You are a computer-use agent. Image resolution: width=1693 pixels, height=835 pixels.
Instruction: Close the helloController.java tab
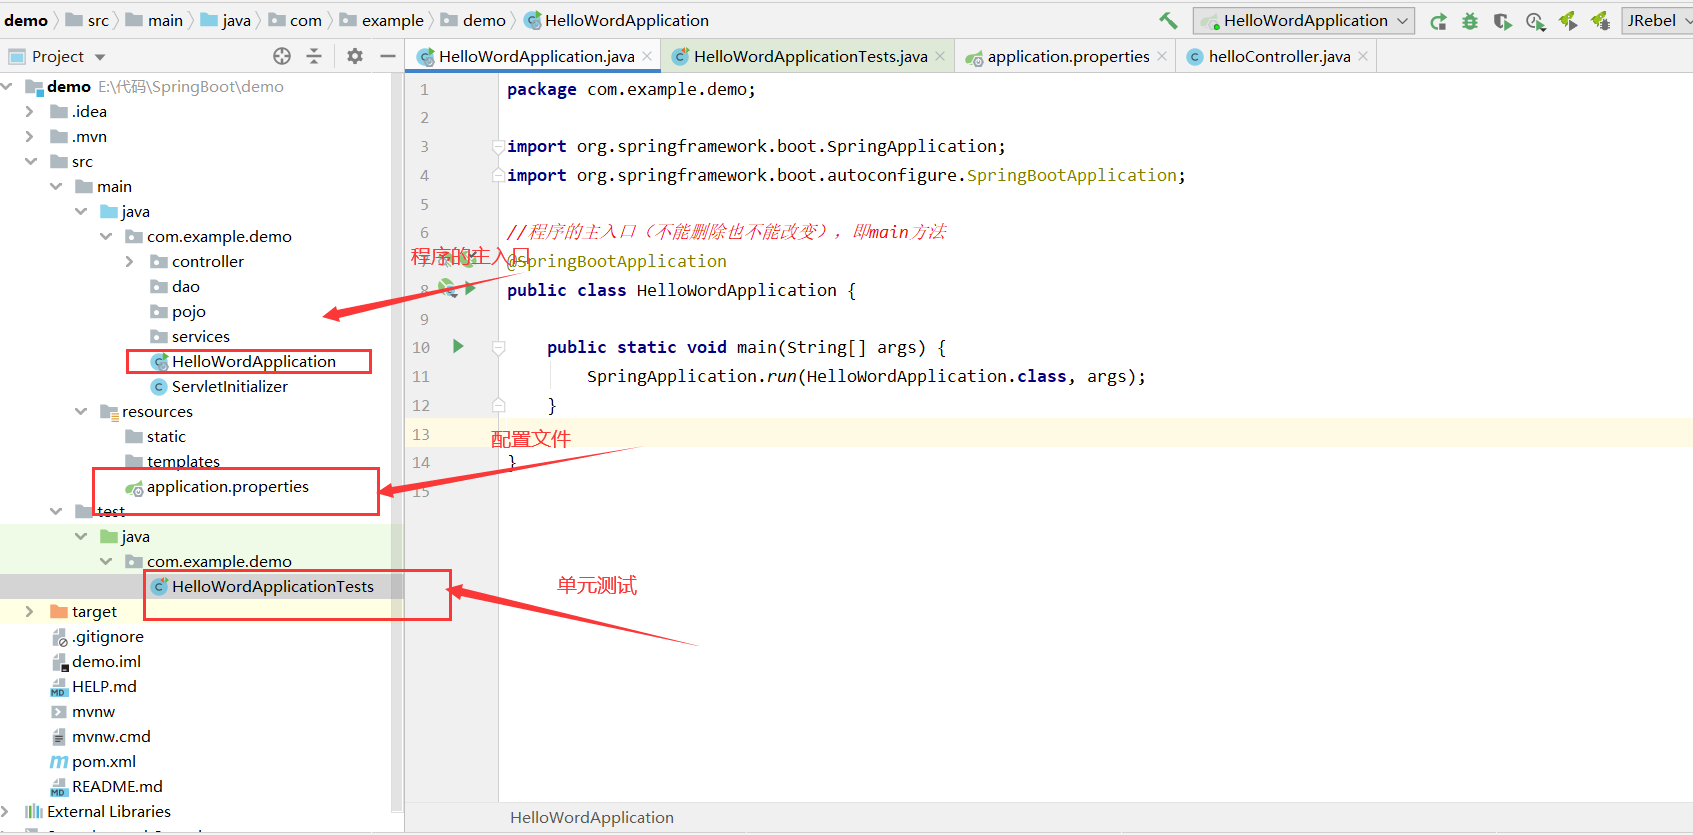[x=1363, y=57]
